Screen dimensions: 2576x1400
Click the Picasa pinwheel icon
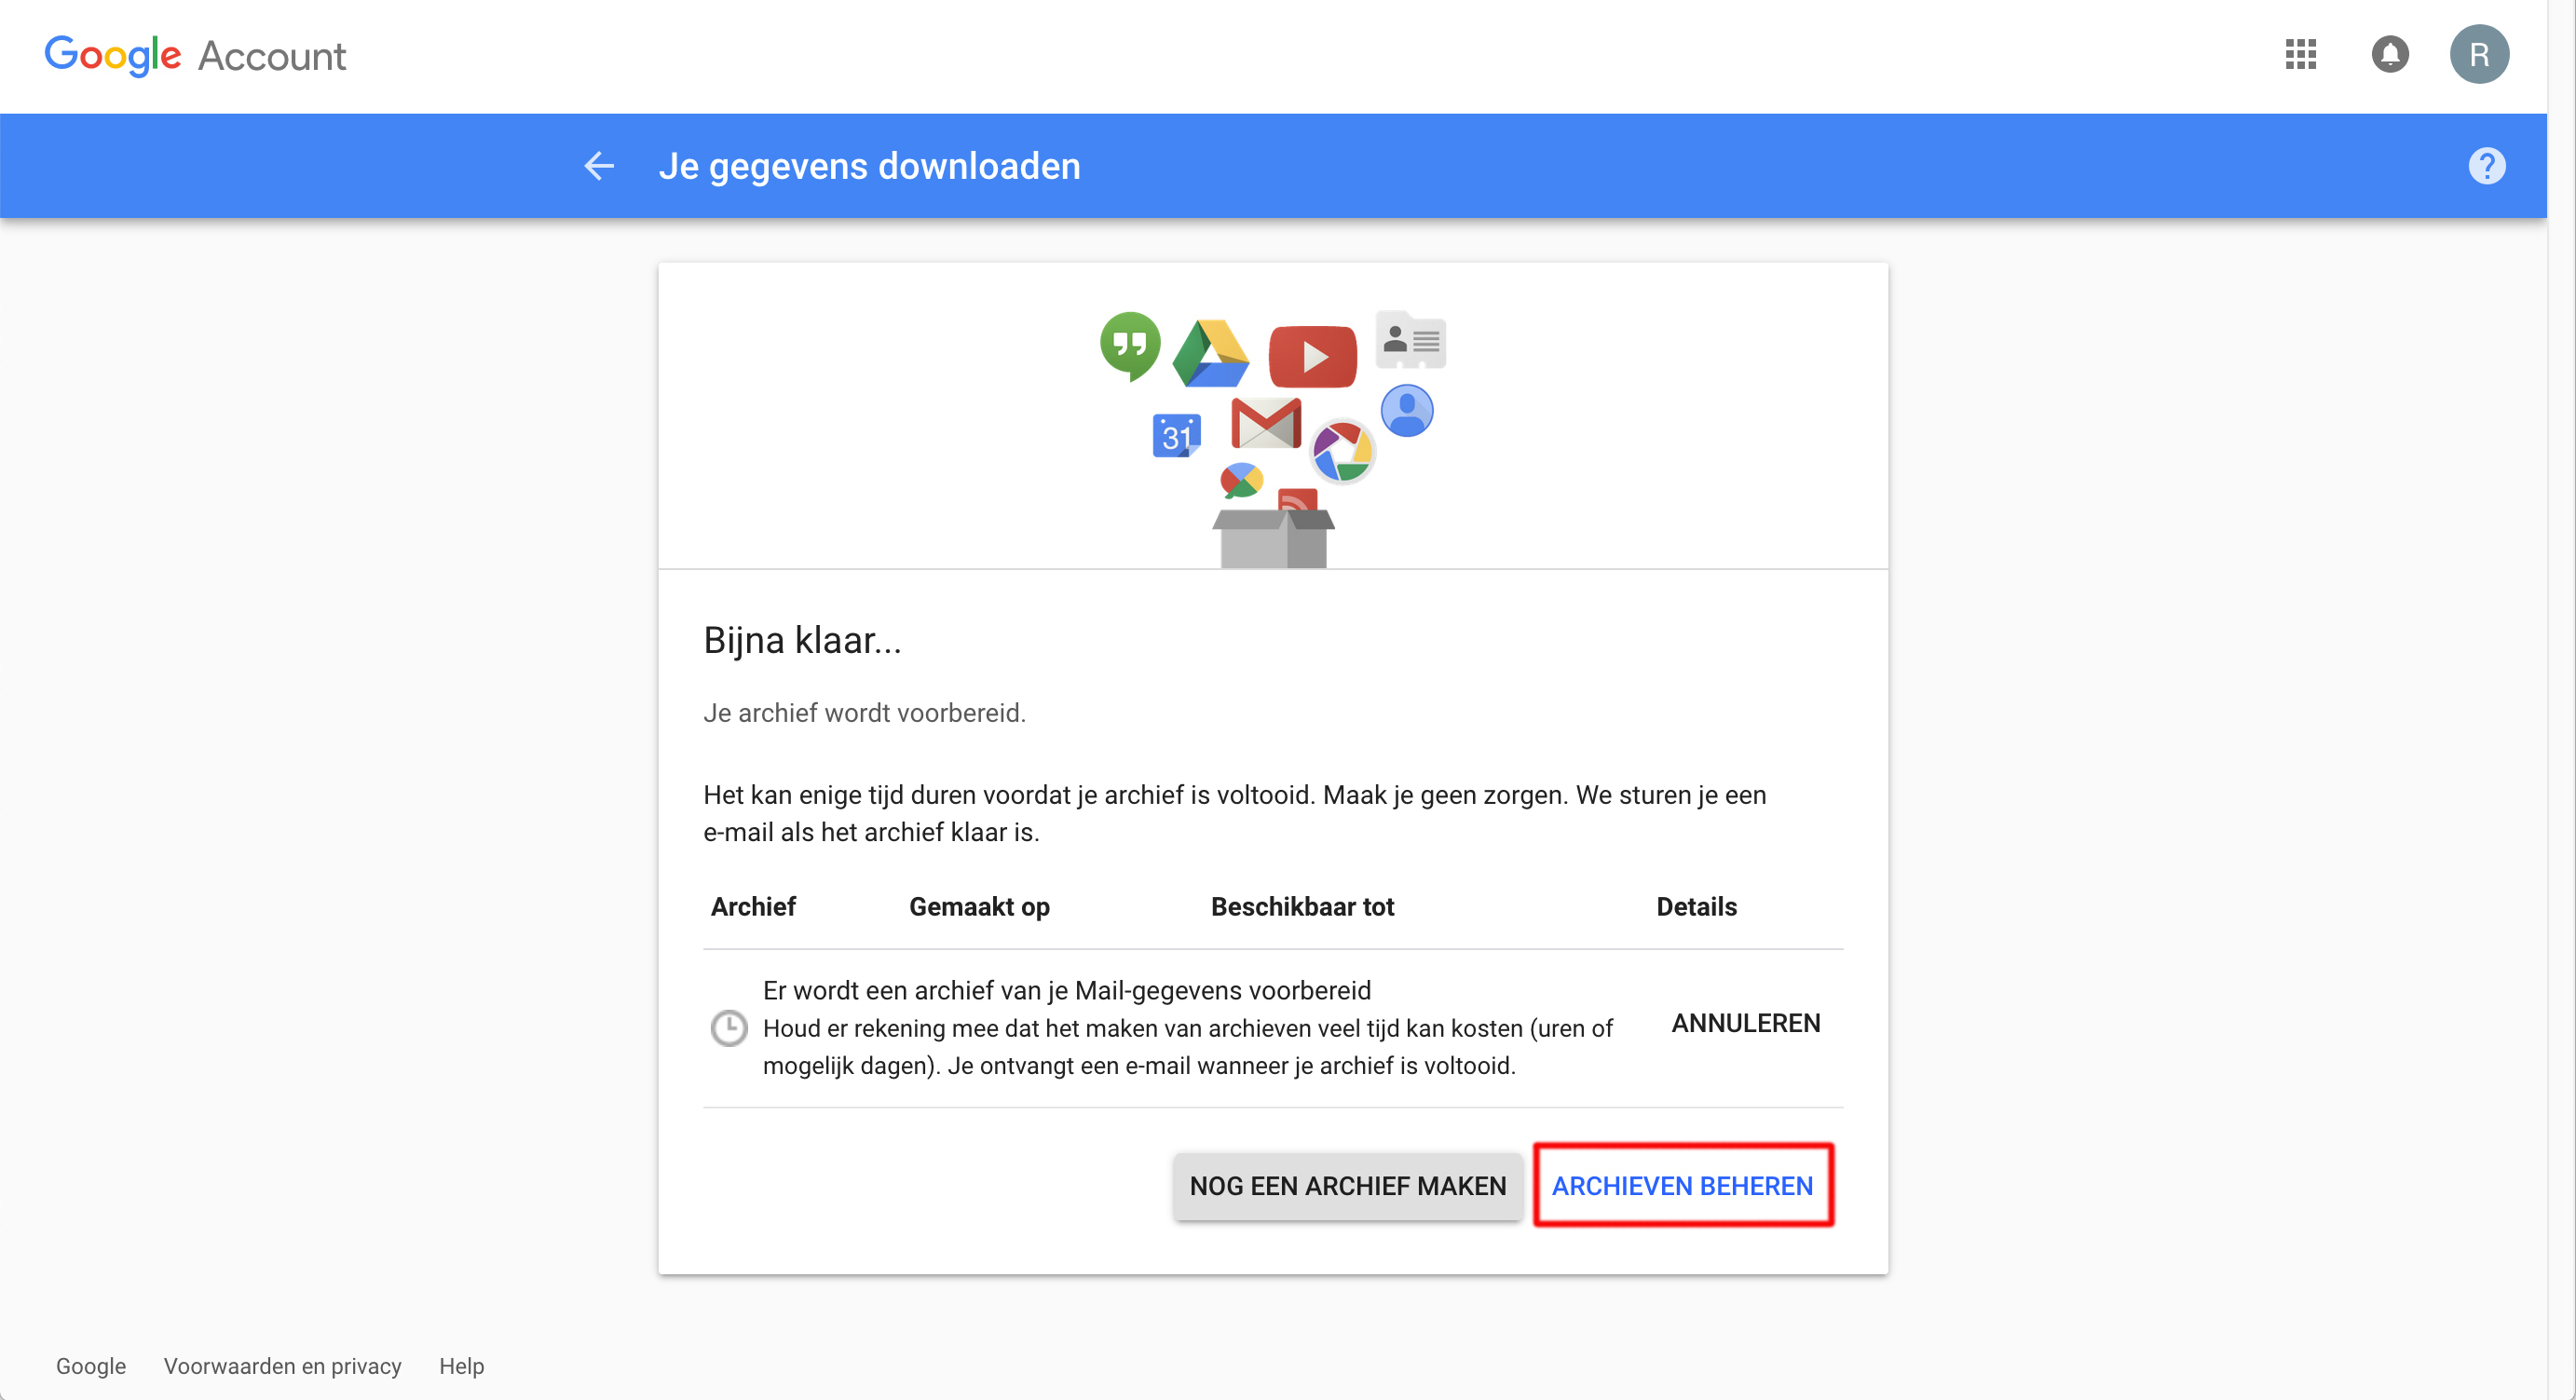tap(1342, 452)
